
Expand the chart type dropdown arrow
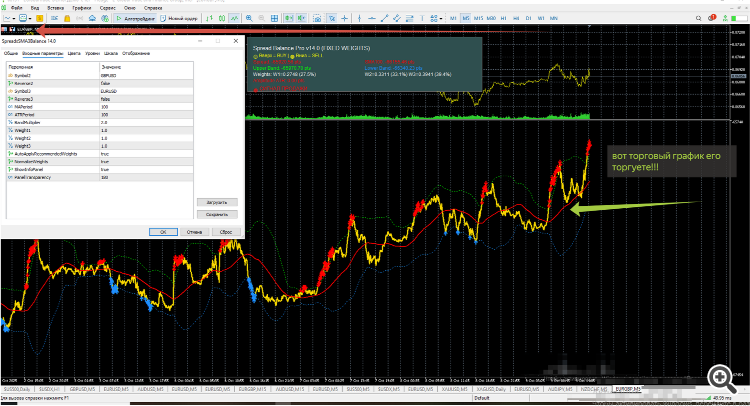tap(14, 19)
